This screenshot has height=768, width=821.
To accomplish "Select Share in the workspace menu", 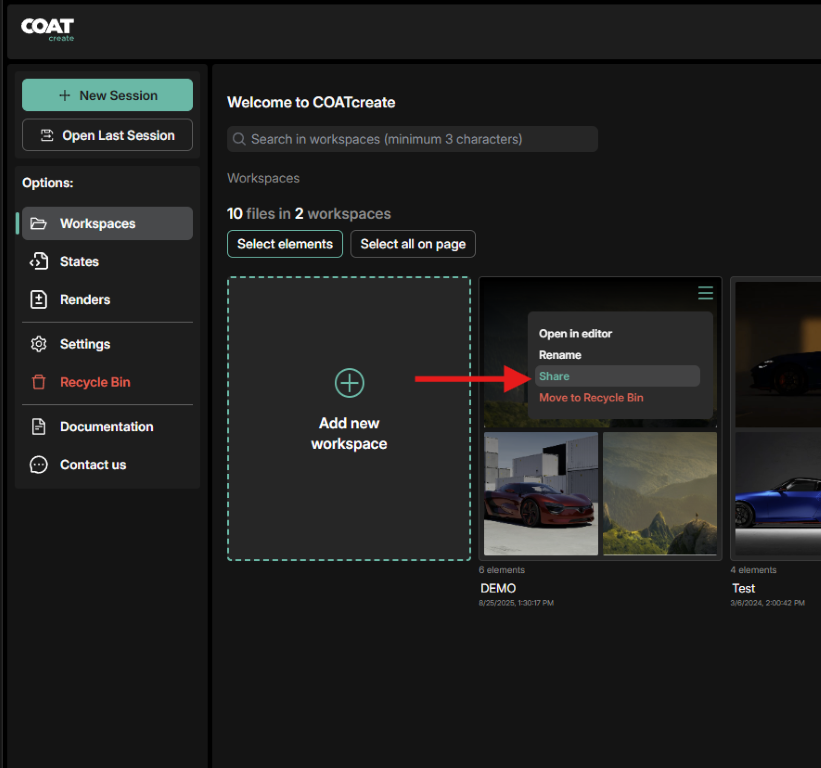I will pyautogui.click(x=555, y=376).
